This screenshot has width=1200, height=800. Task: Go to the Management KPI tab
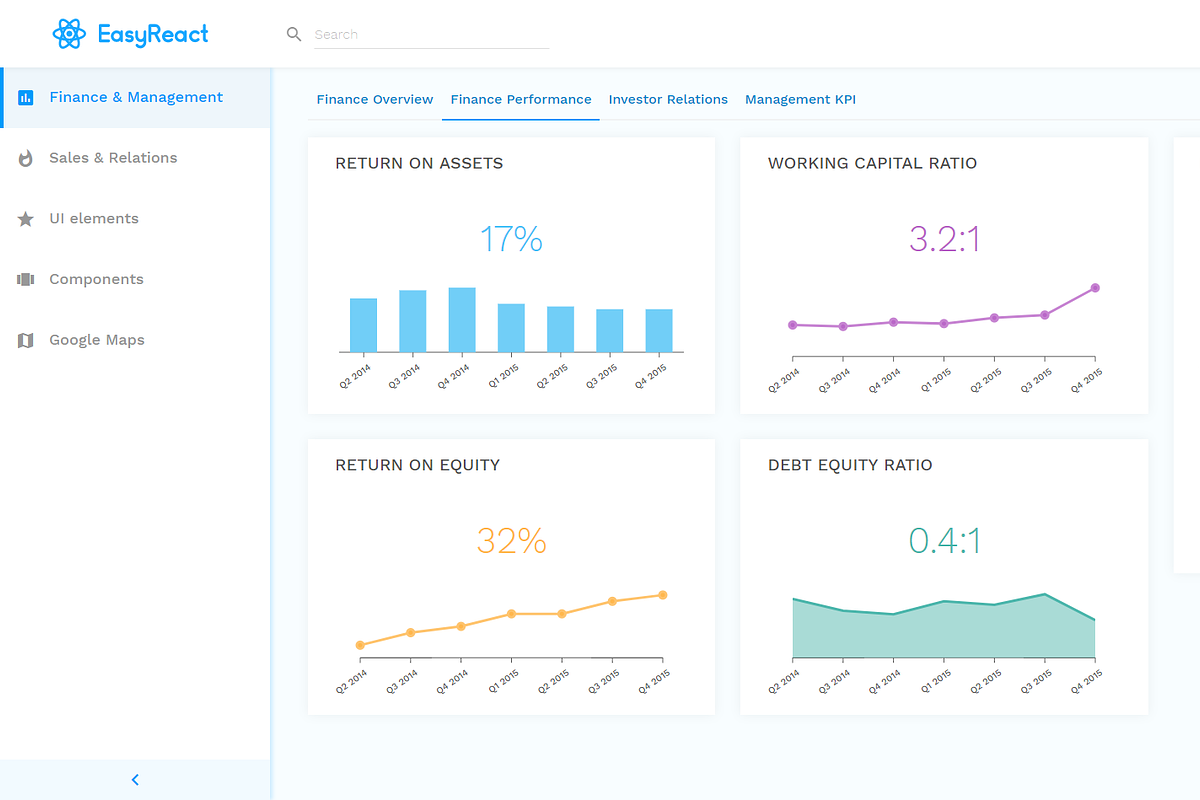point(800,100)
